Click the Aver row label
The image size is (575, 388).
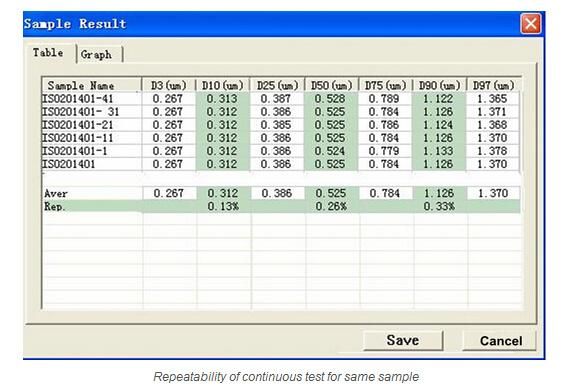pos(56,193)
